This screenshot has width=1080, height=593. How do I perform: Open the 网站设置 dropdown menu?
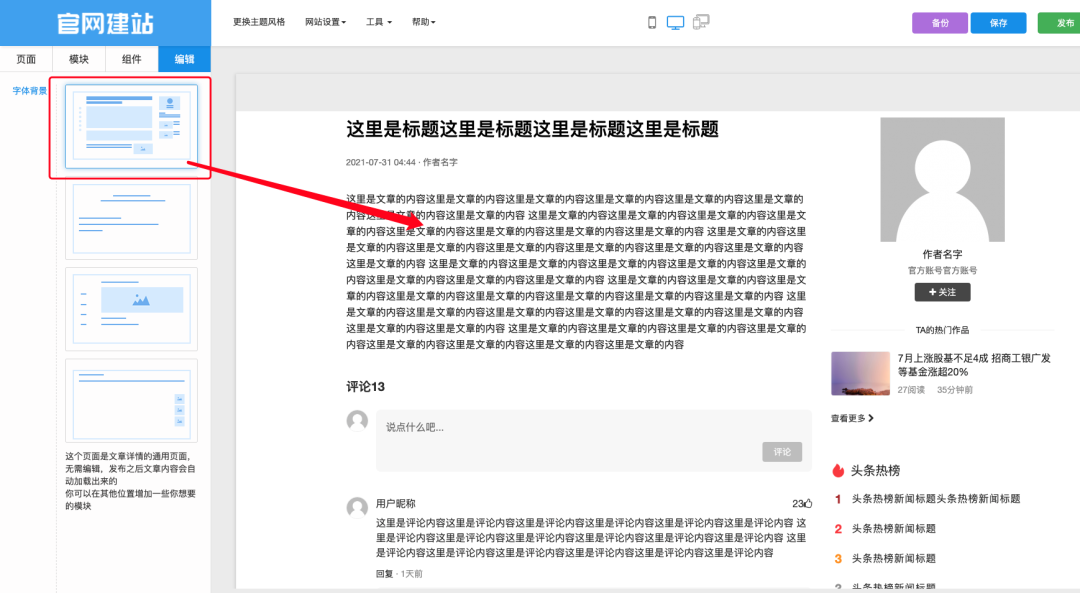coord(325,22)
